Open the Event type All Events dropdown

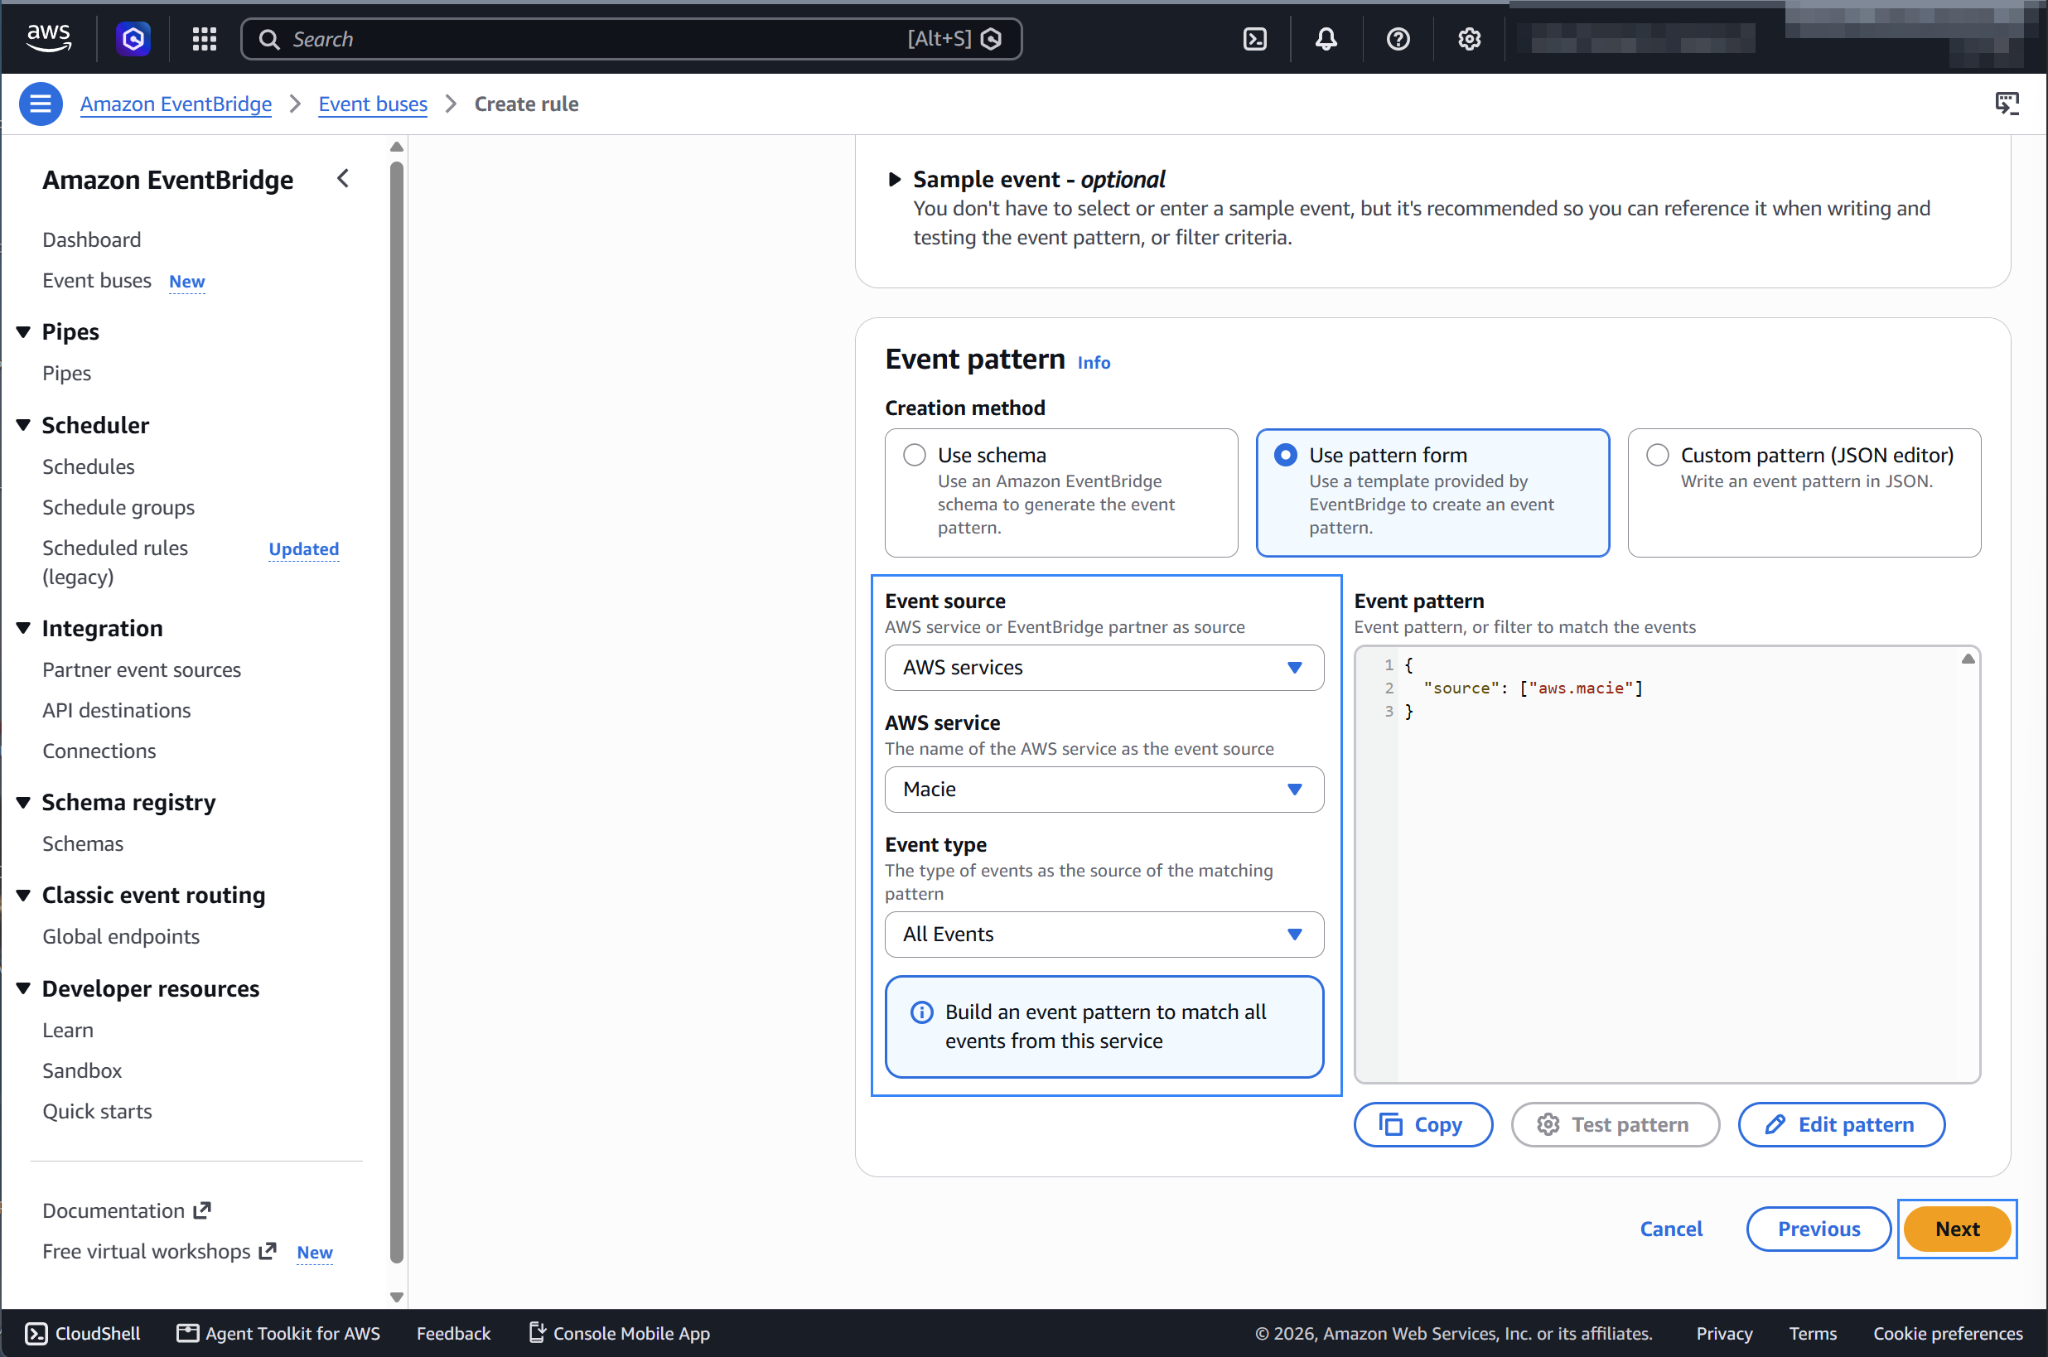click(1104, 934)
